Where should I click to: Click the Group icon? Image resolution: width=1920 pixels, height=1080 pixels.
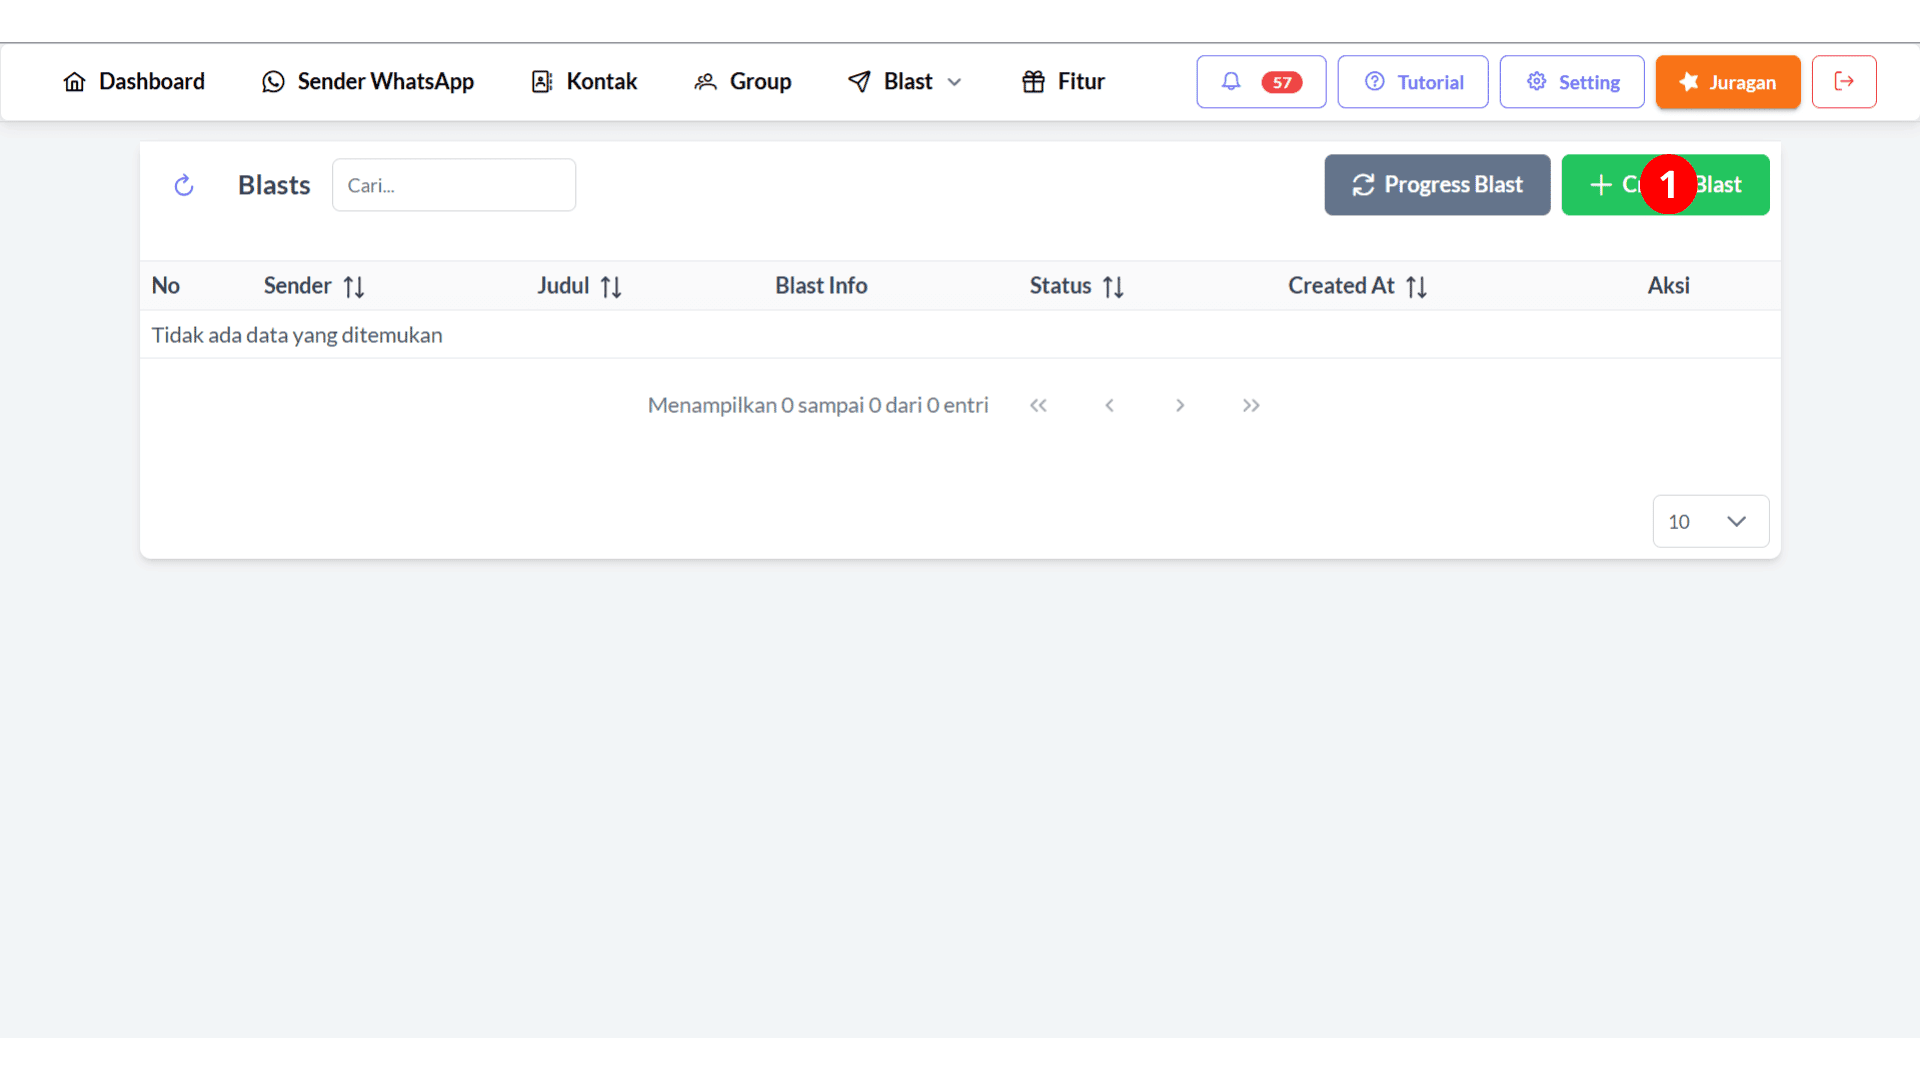tap(704, 82)
